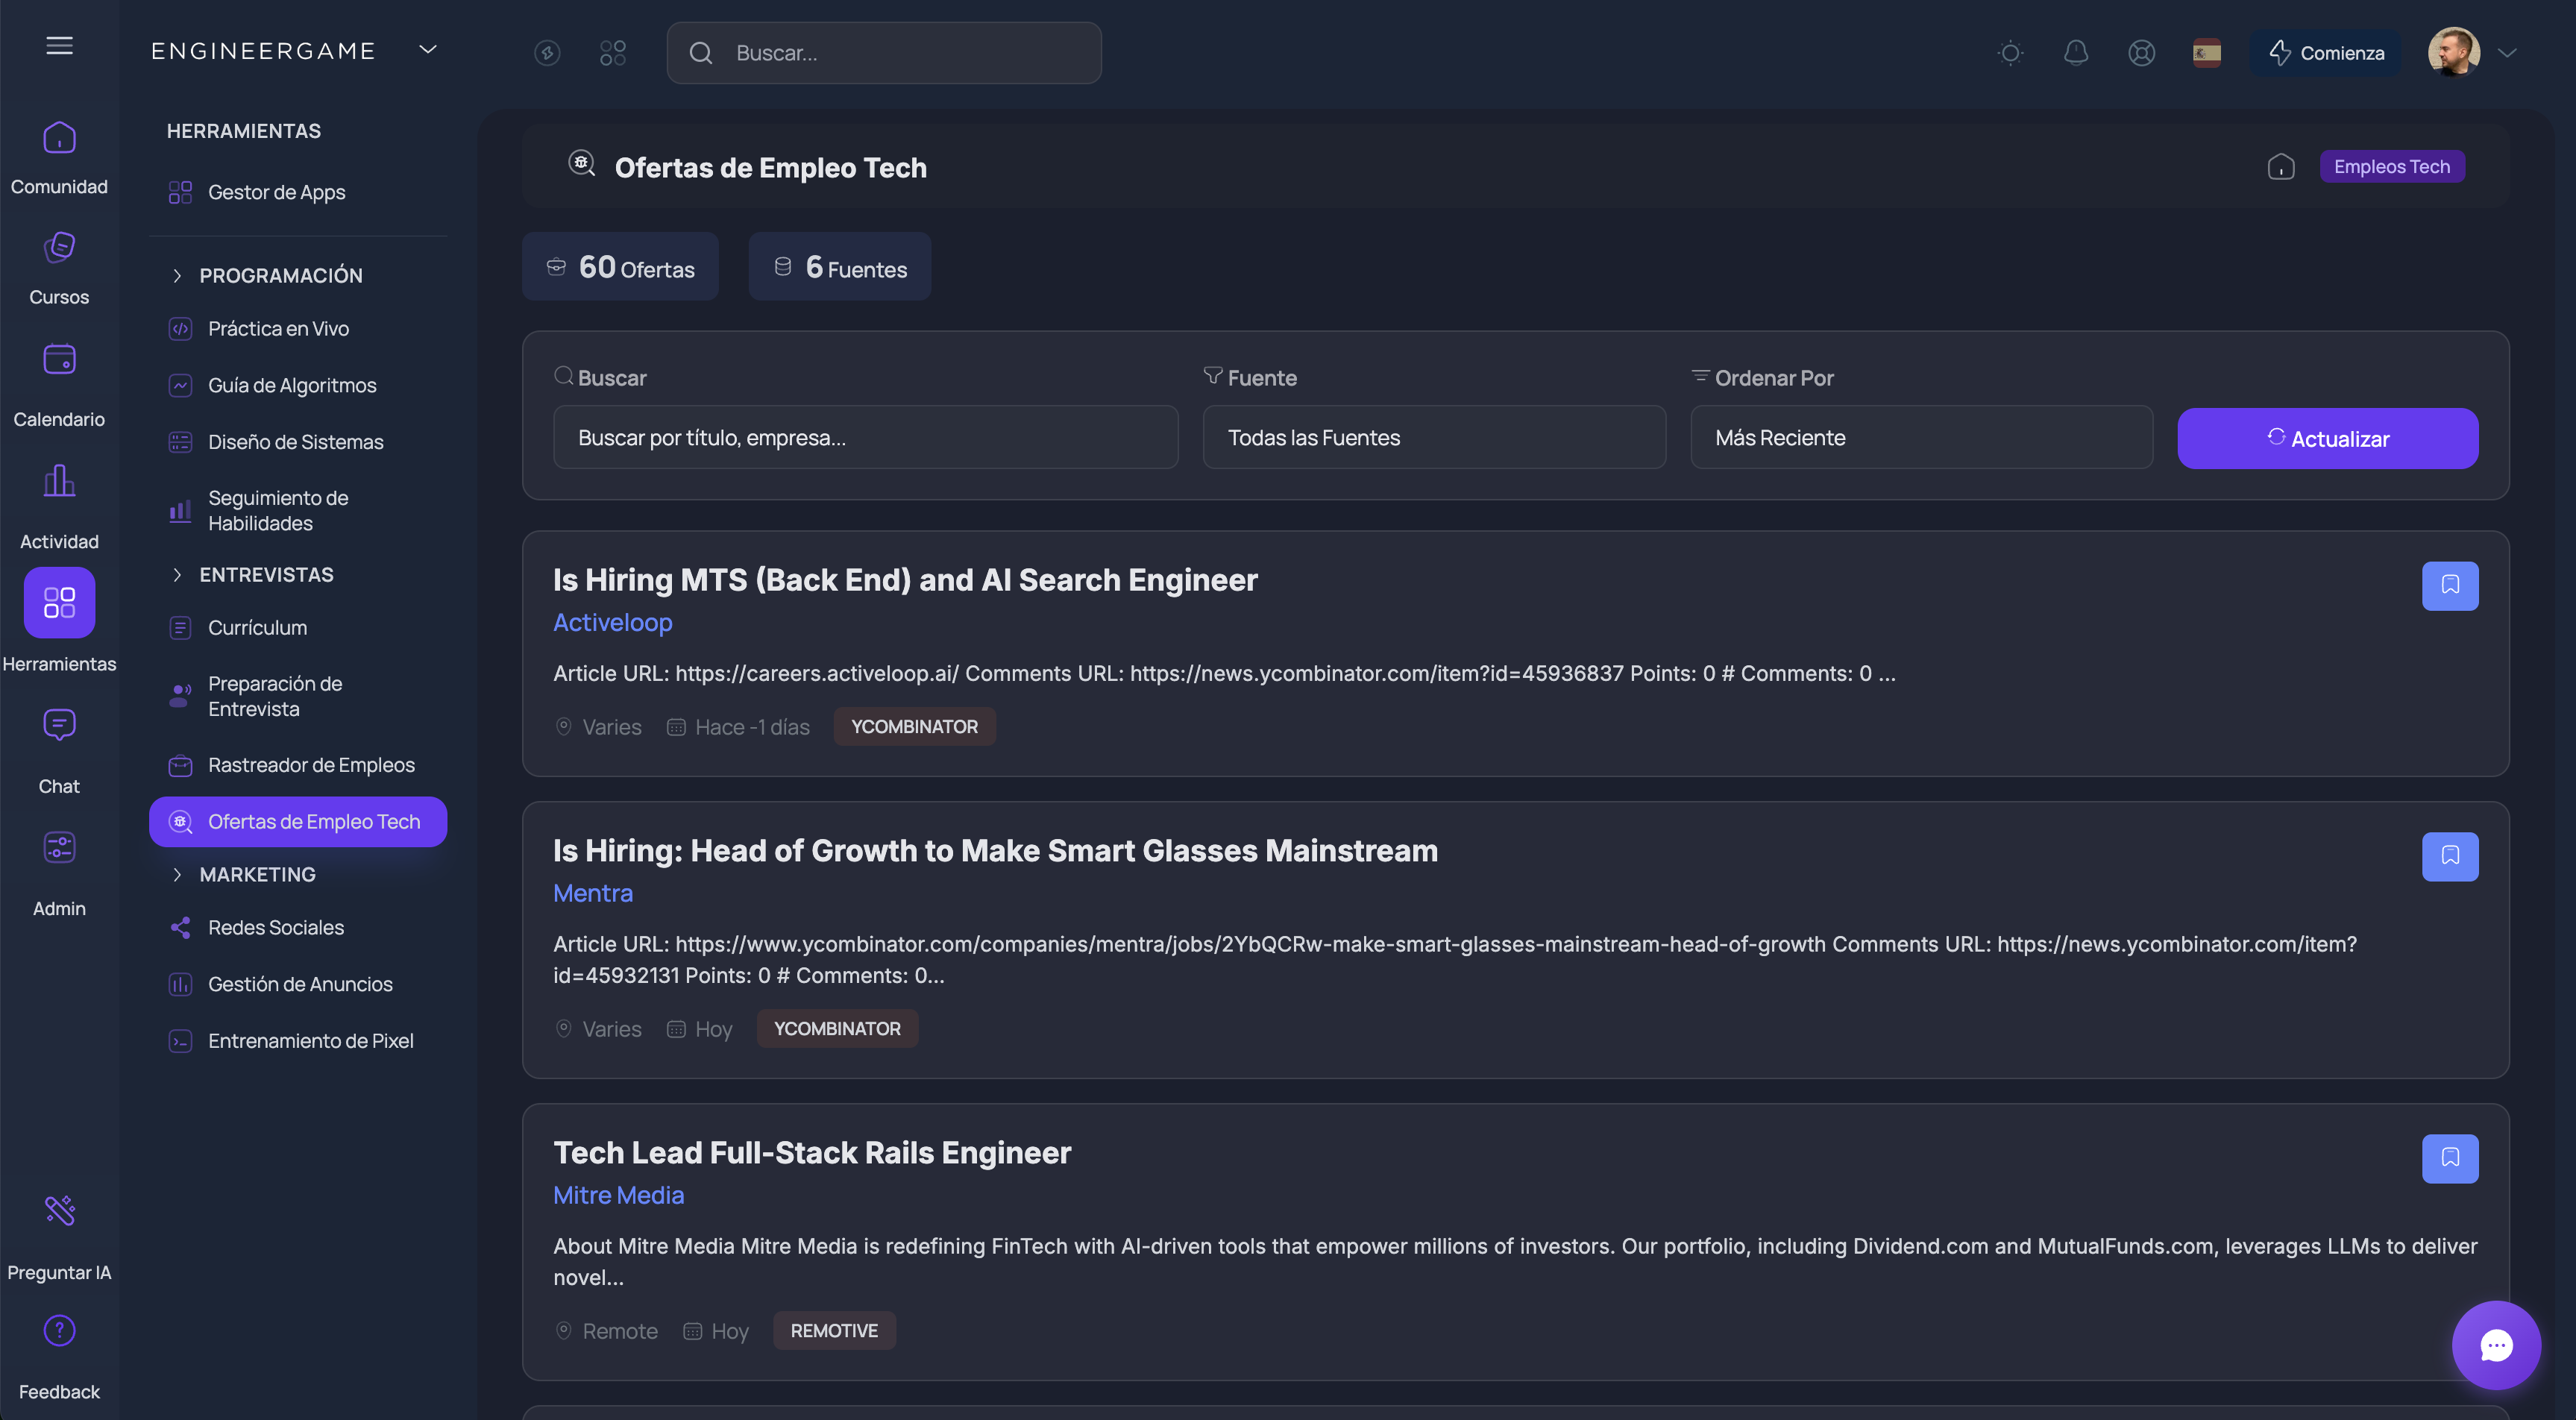Focus the Buscar por título search field
This screenshot has height=1420, width=2576.
coord(866,437)
